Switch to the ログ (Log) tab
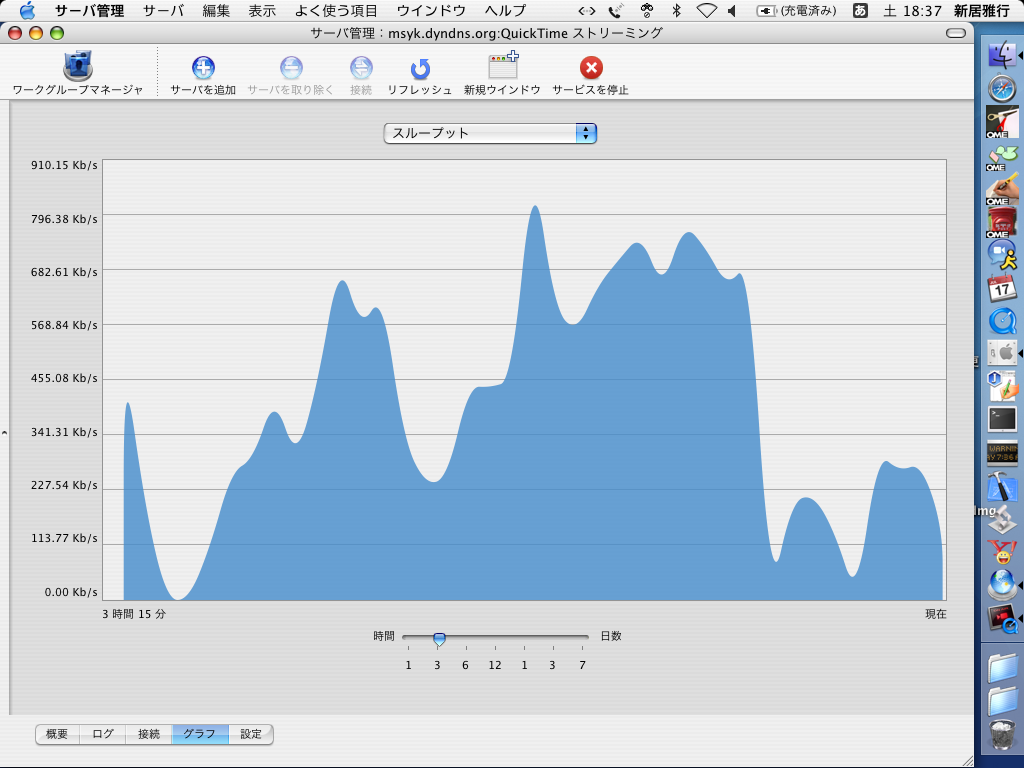The image size is (1024, 768). (x=103, y=734)
